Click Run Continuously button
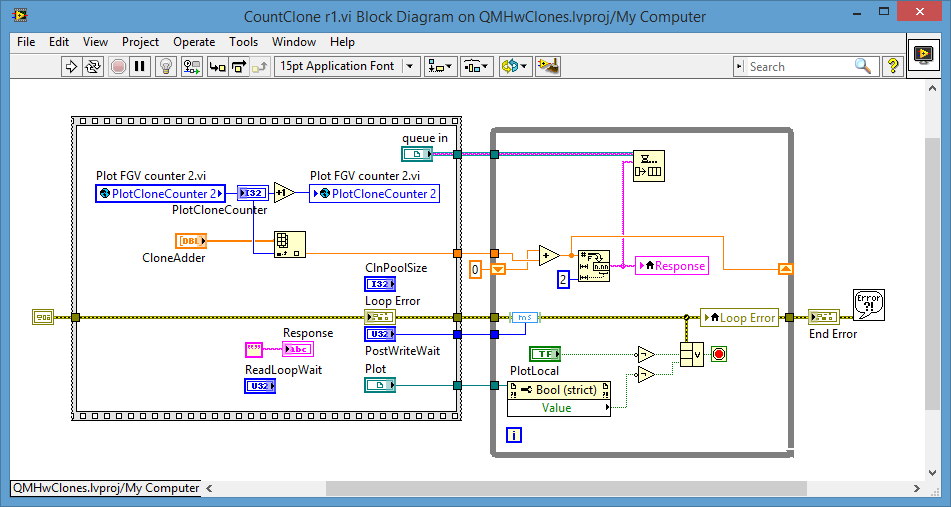 coord(93,66)
